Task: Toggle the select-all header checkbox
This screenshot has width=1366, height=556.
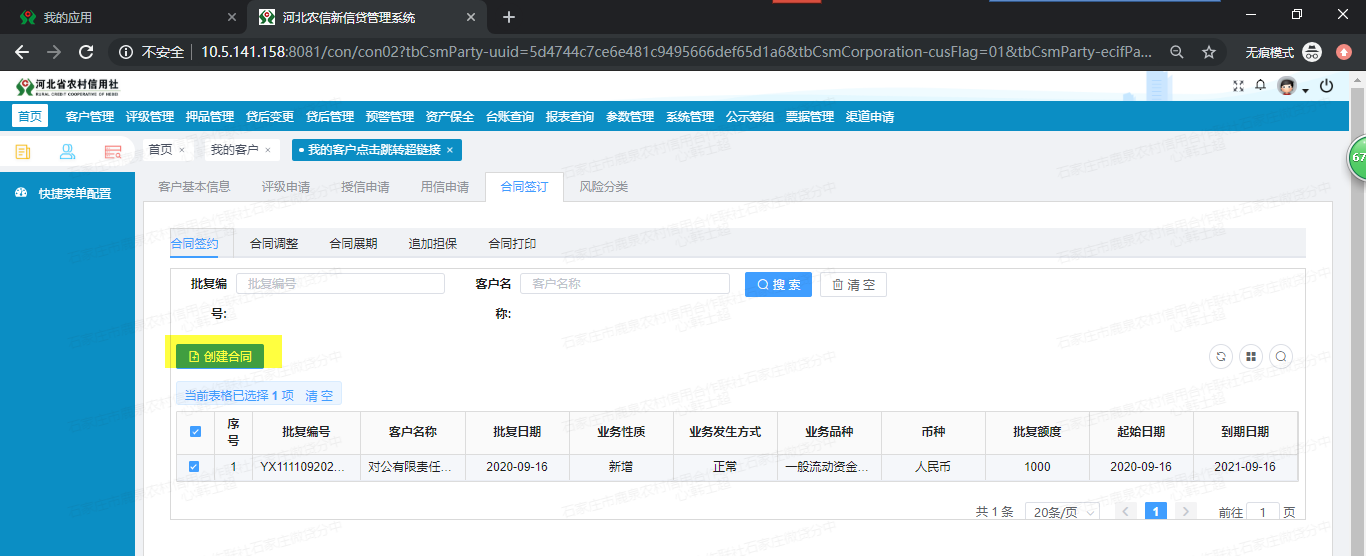Action: (x=195, y=432)
